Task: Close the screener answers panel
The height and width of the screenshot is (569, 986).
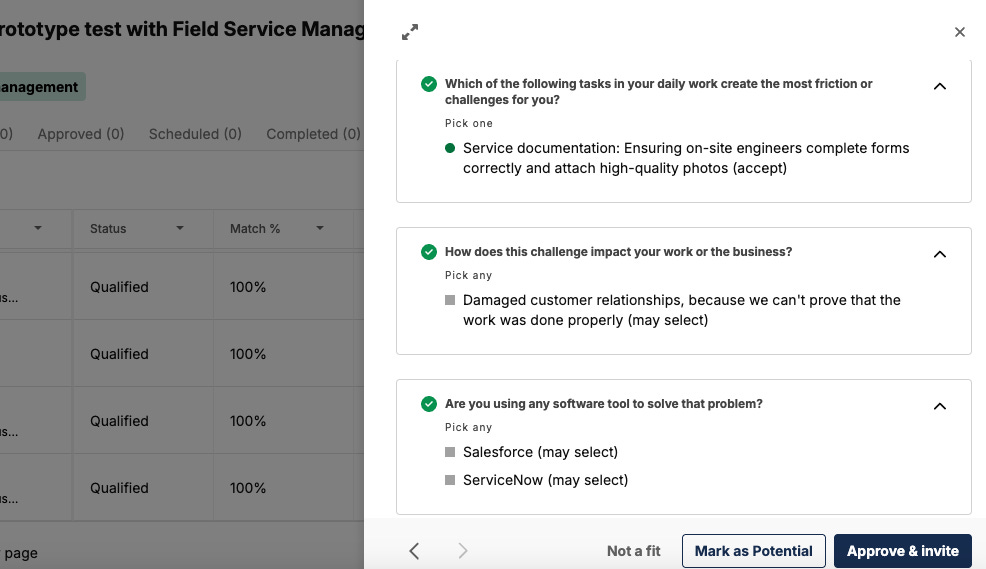Action: [x=960, y=32]
